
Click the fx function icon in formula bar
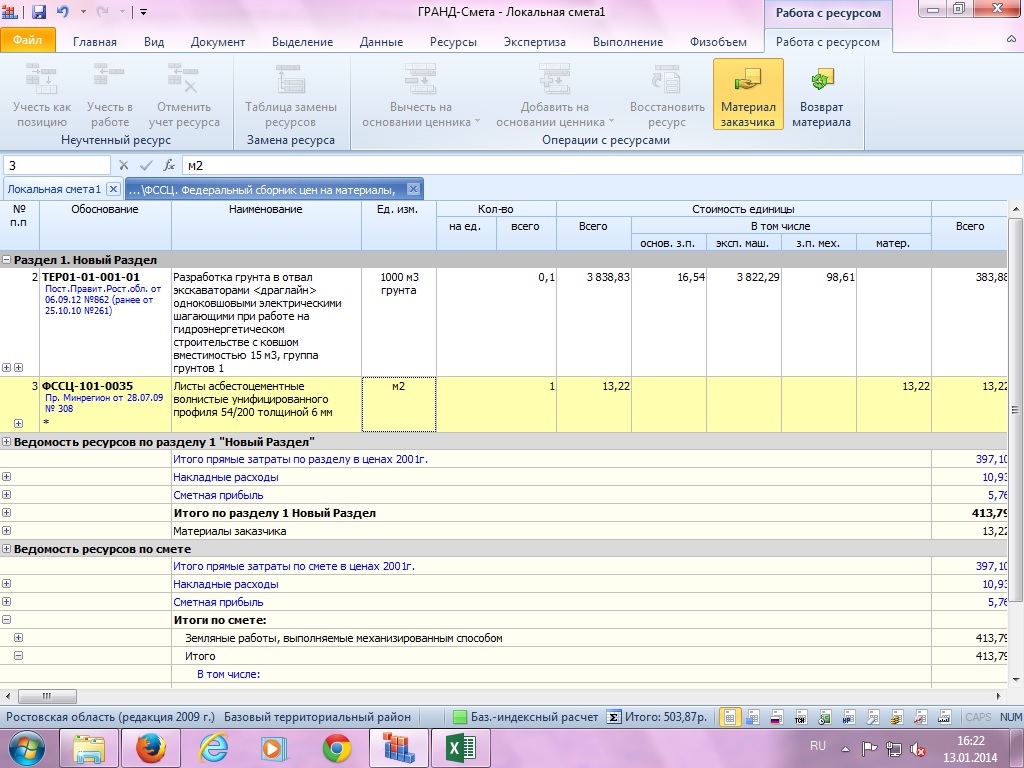pos(169,165)
